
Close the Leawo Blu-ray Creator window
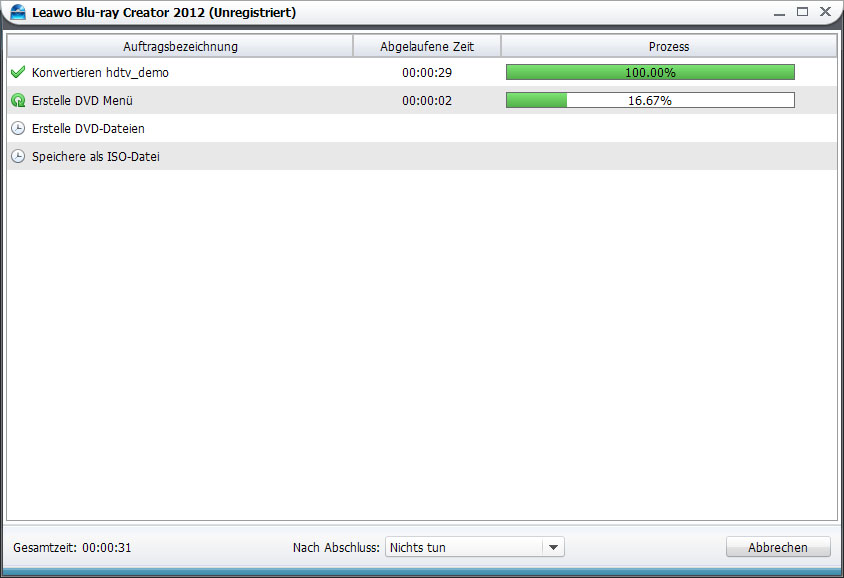[x=825, y=11]
